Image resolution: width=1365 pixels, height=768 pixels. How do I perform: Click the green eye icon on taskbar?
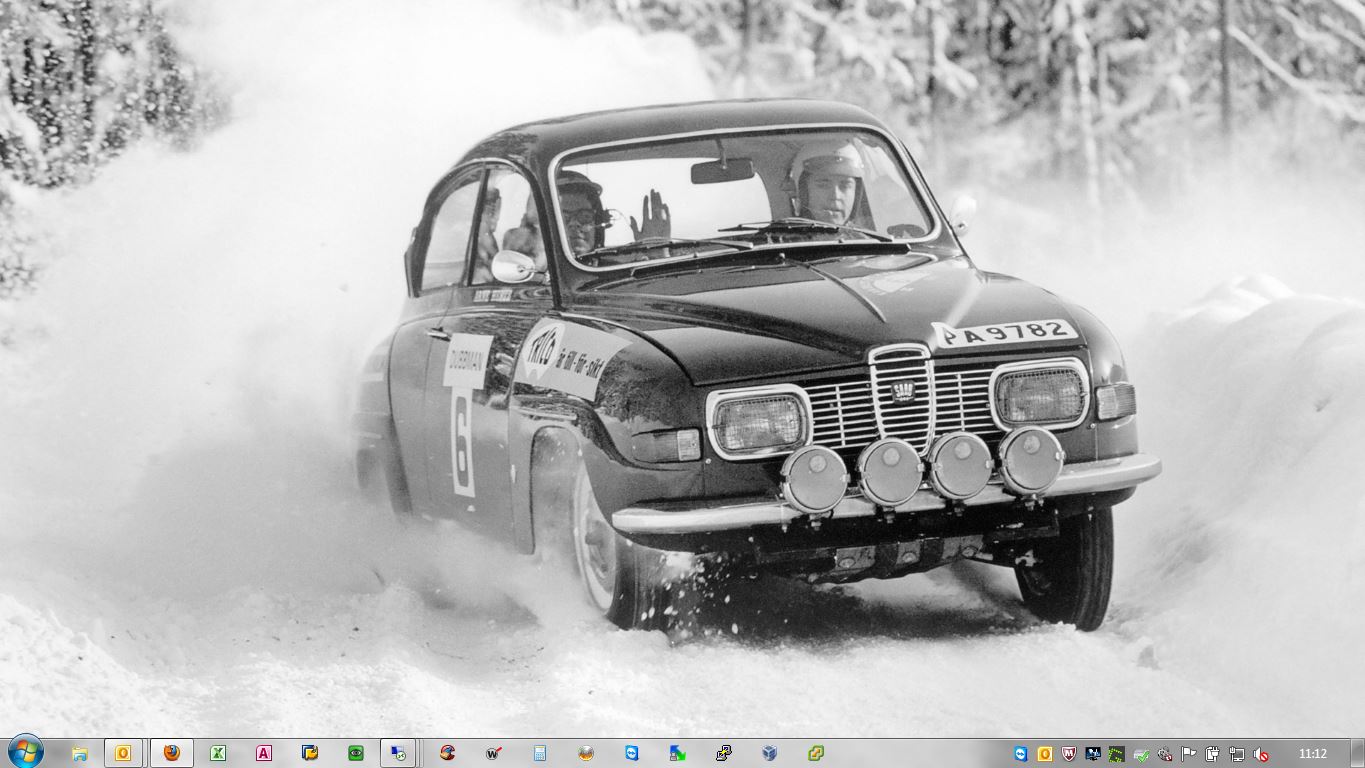[x=356, y=753]
